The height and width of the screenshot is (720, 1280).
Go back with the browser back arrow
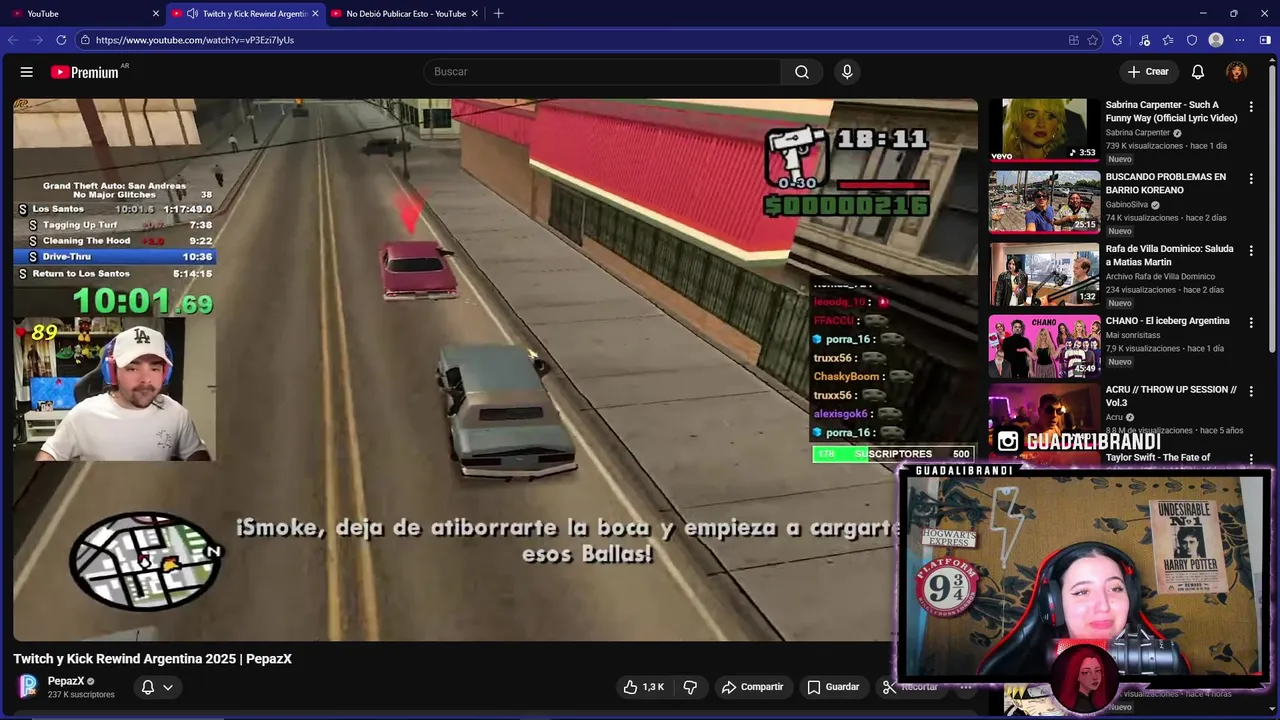13,40
